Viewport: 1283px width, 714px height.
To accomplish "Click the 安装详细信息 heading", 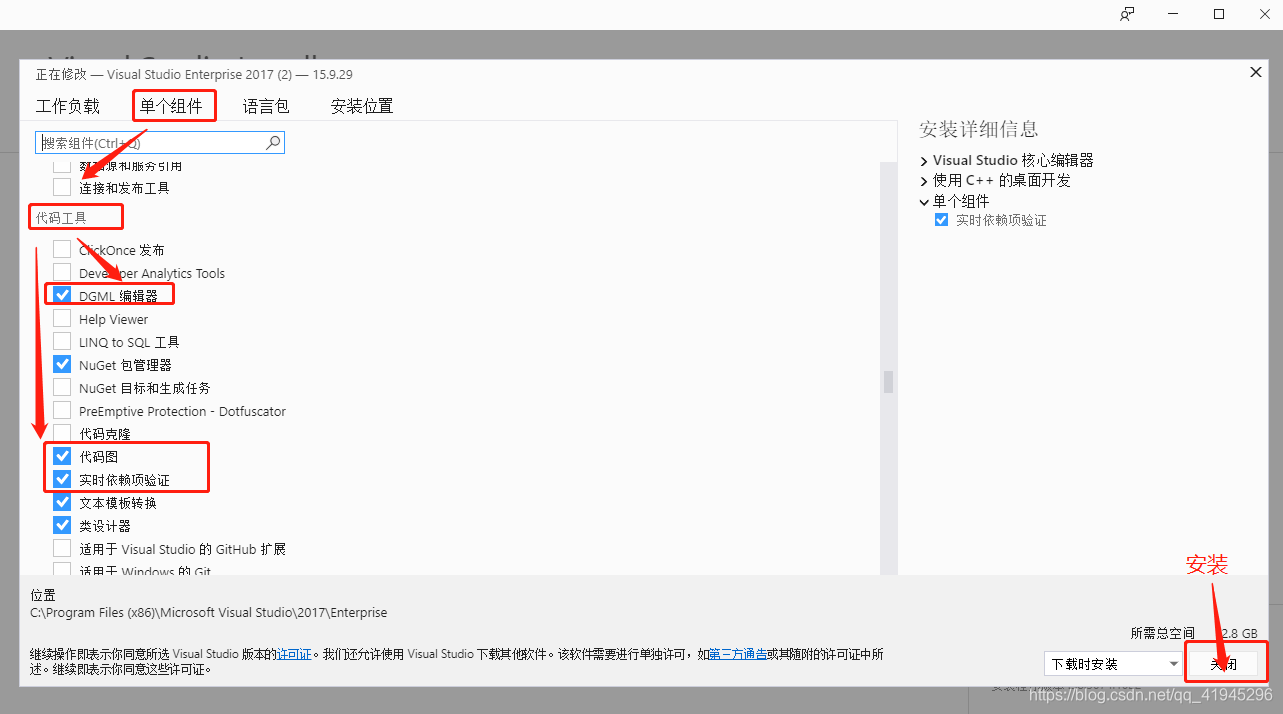I will 978,129.
